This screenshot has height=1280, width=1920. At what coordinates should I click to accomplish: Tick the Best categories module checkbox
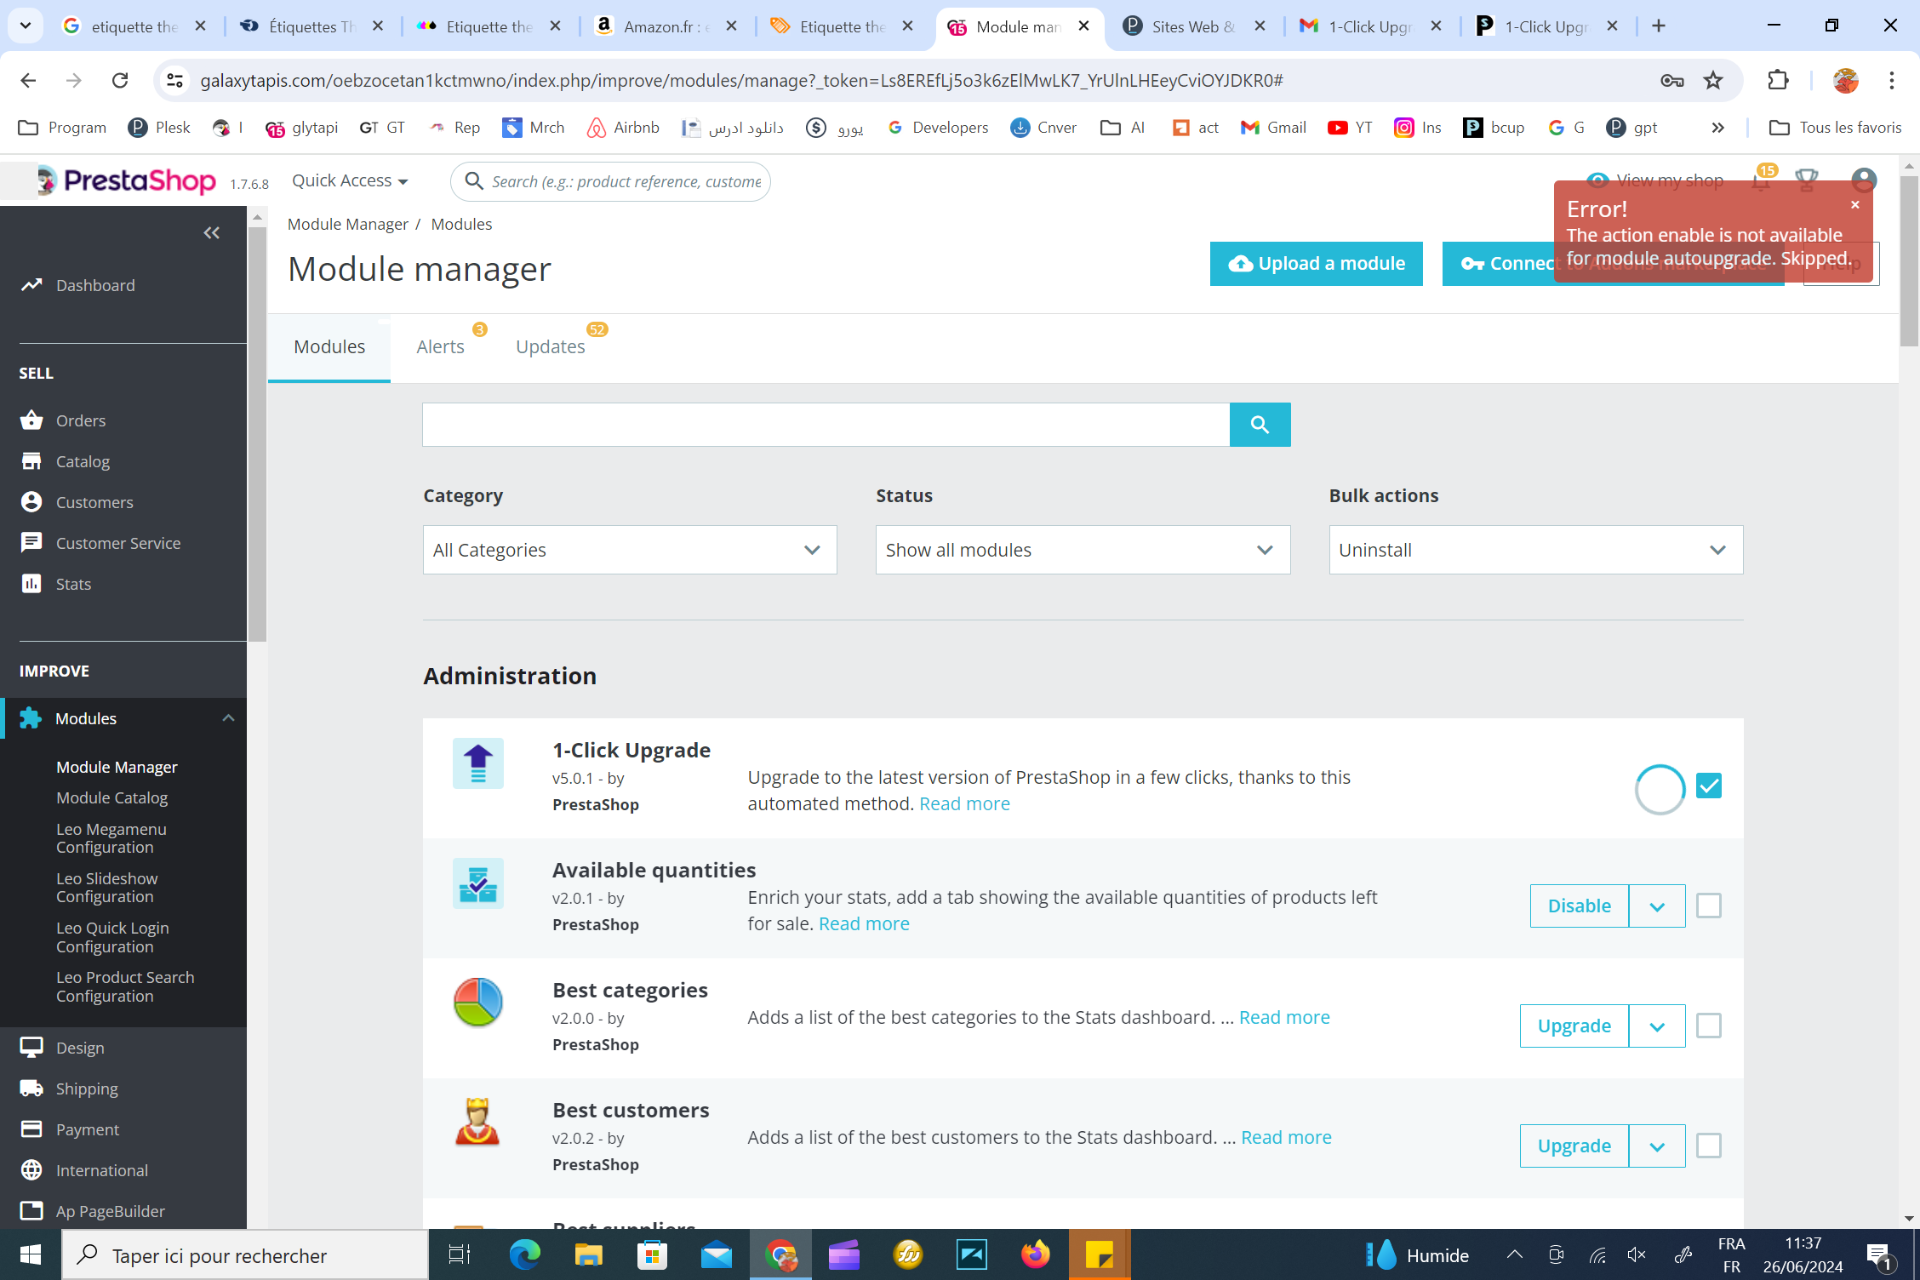click(1709, 1026)
